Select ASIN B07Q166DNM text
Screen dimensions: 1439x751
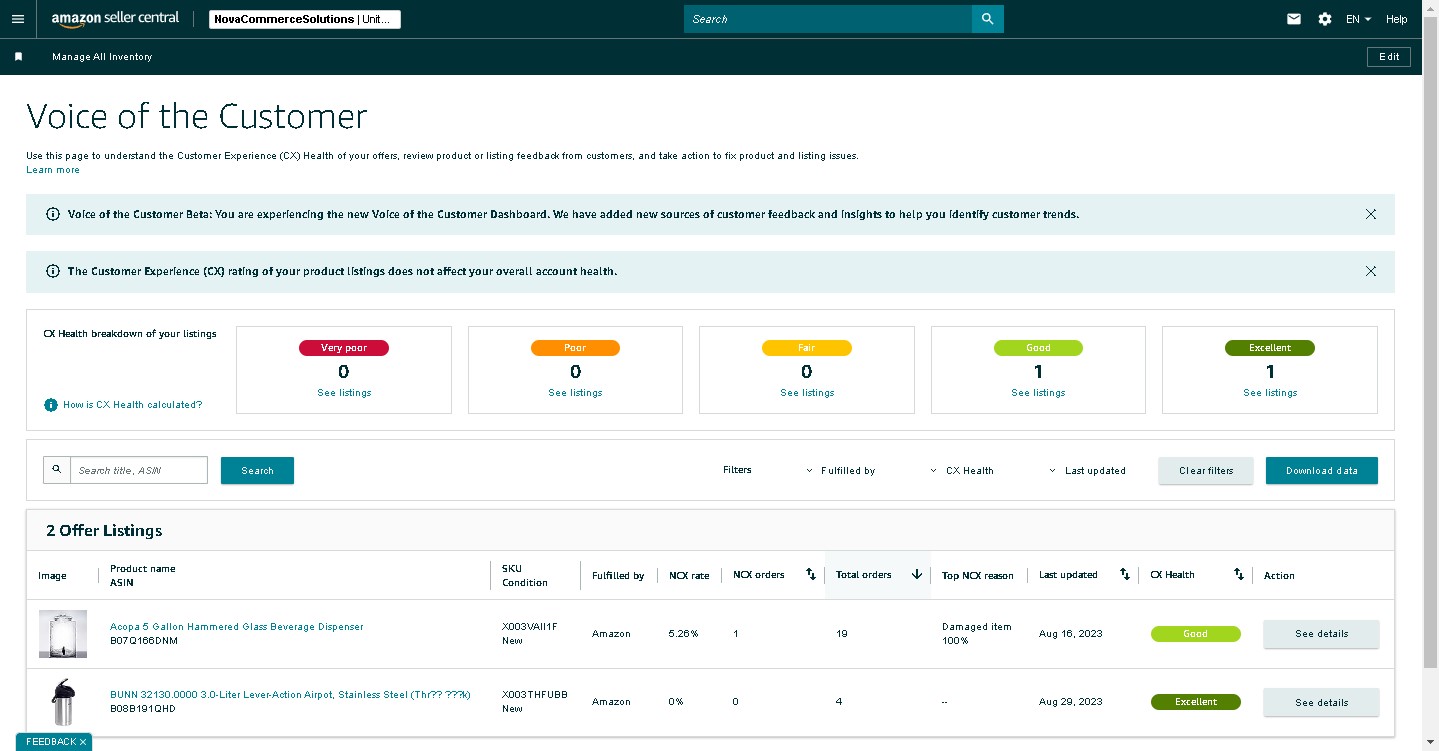click(x=144, y=641)
